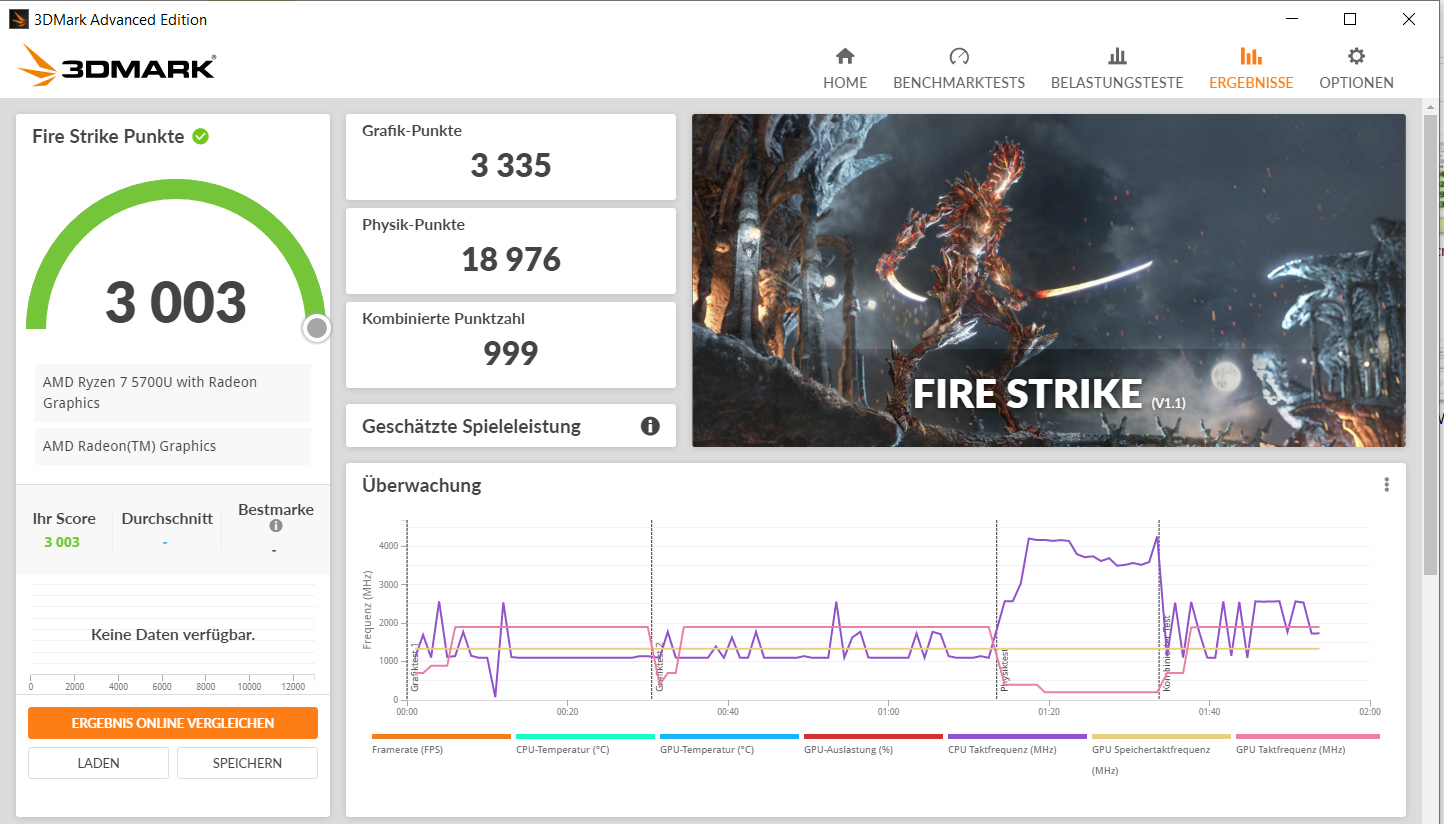Screen dimensions: 1444x824
Task: Go to the Benchmarktests tab
Action: pyautogui.click(x=959, y=69)
